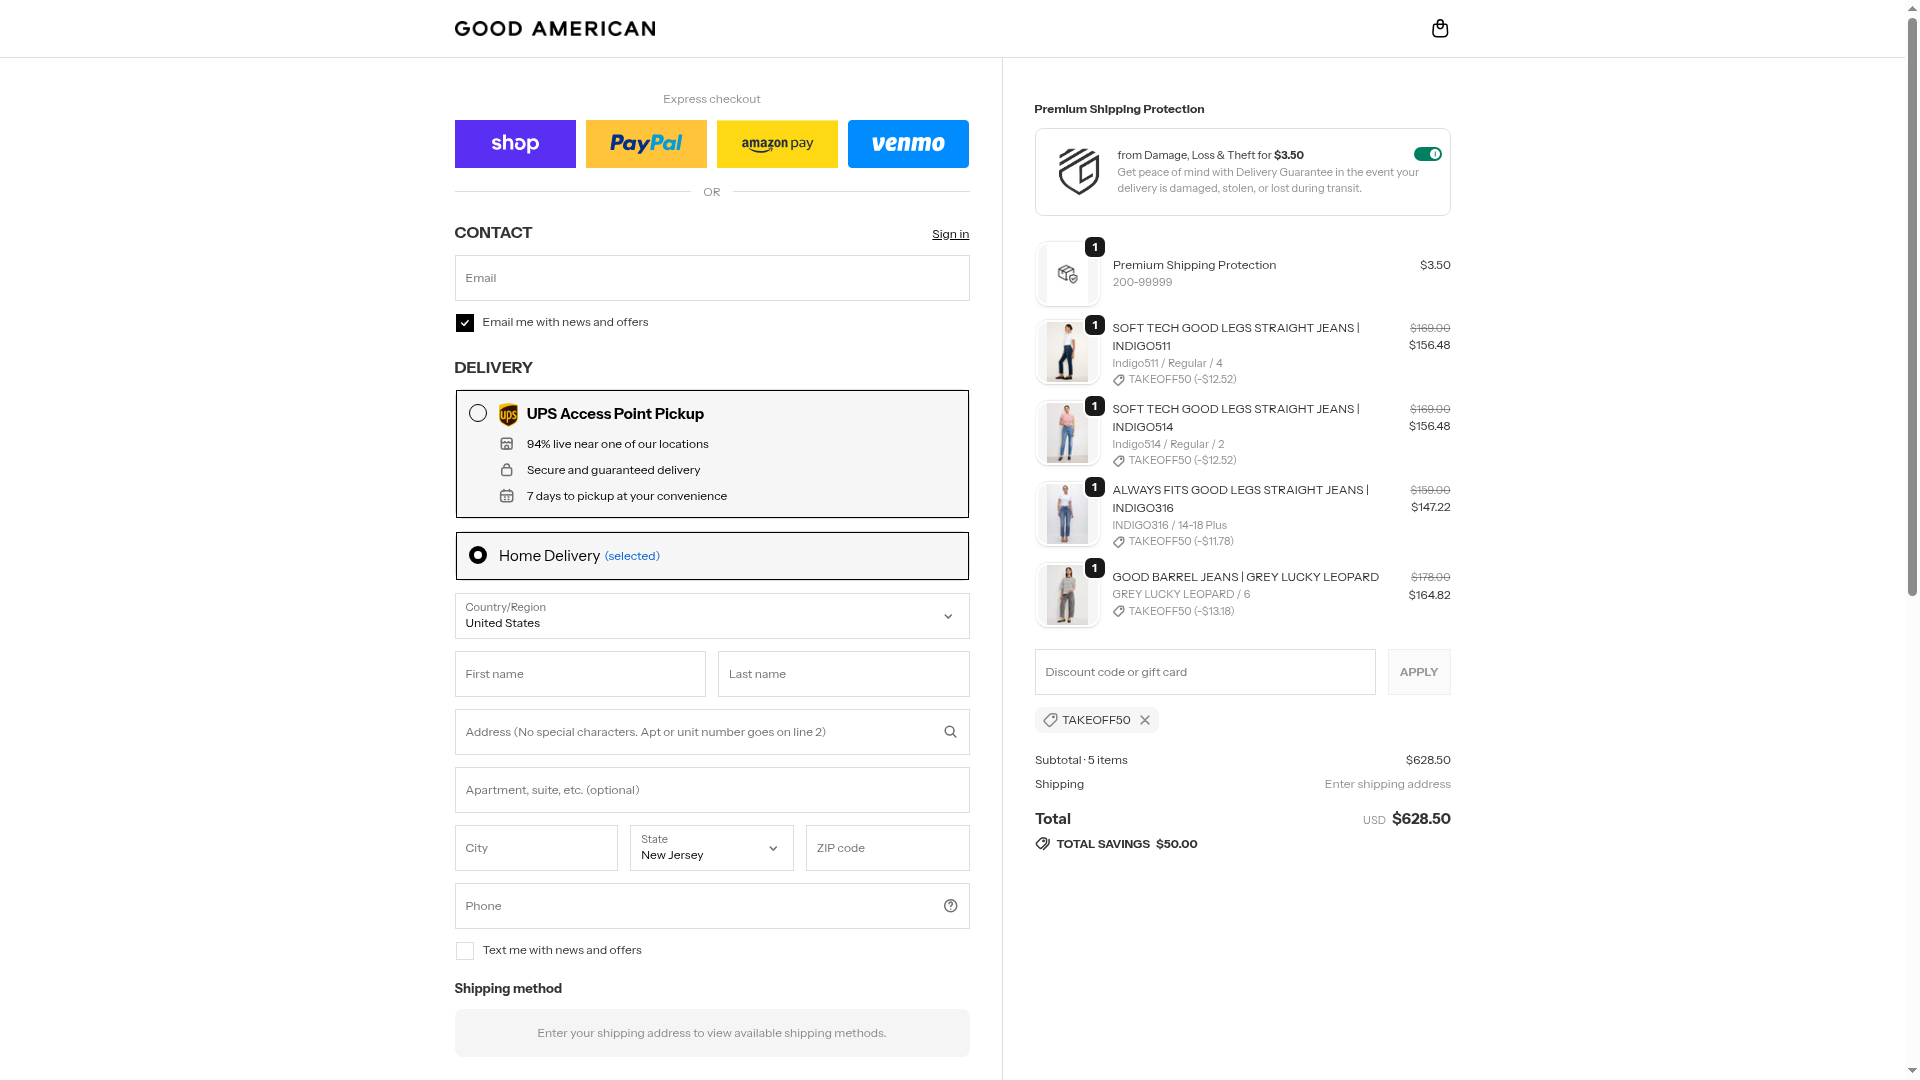Screen dimensions: 1920x1080
Task: Select UPS Access Point Pickup option
Action: pos(478,413)
